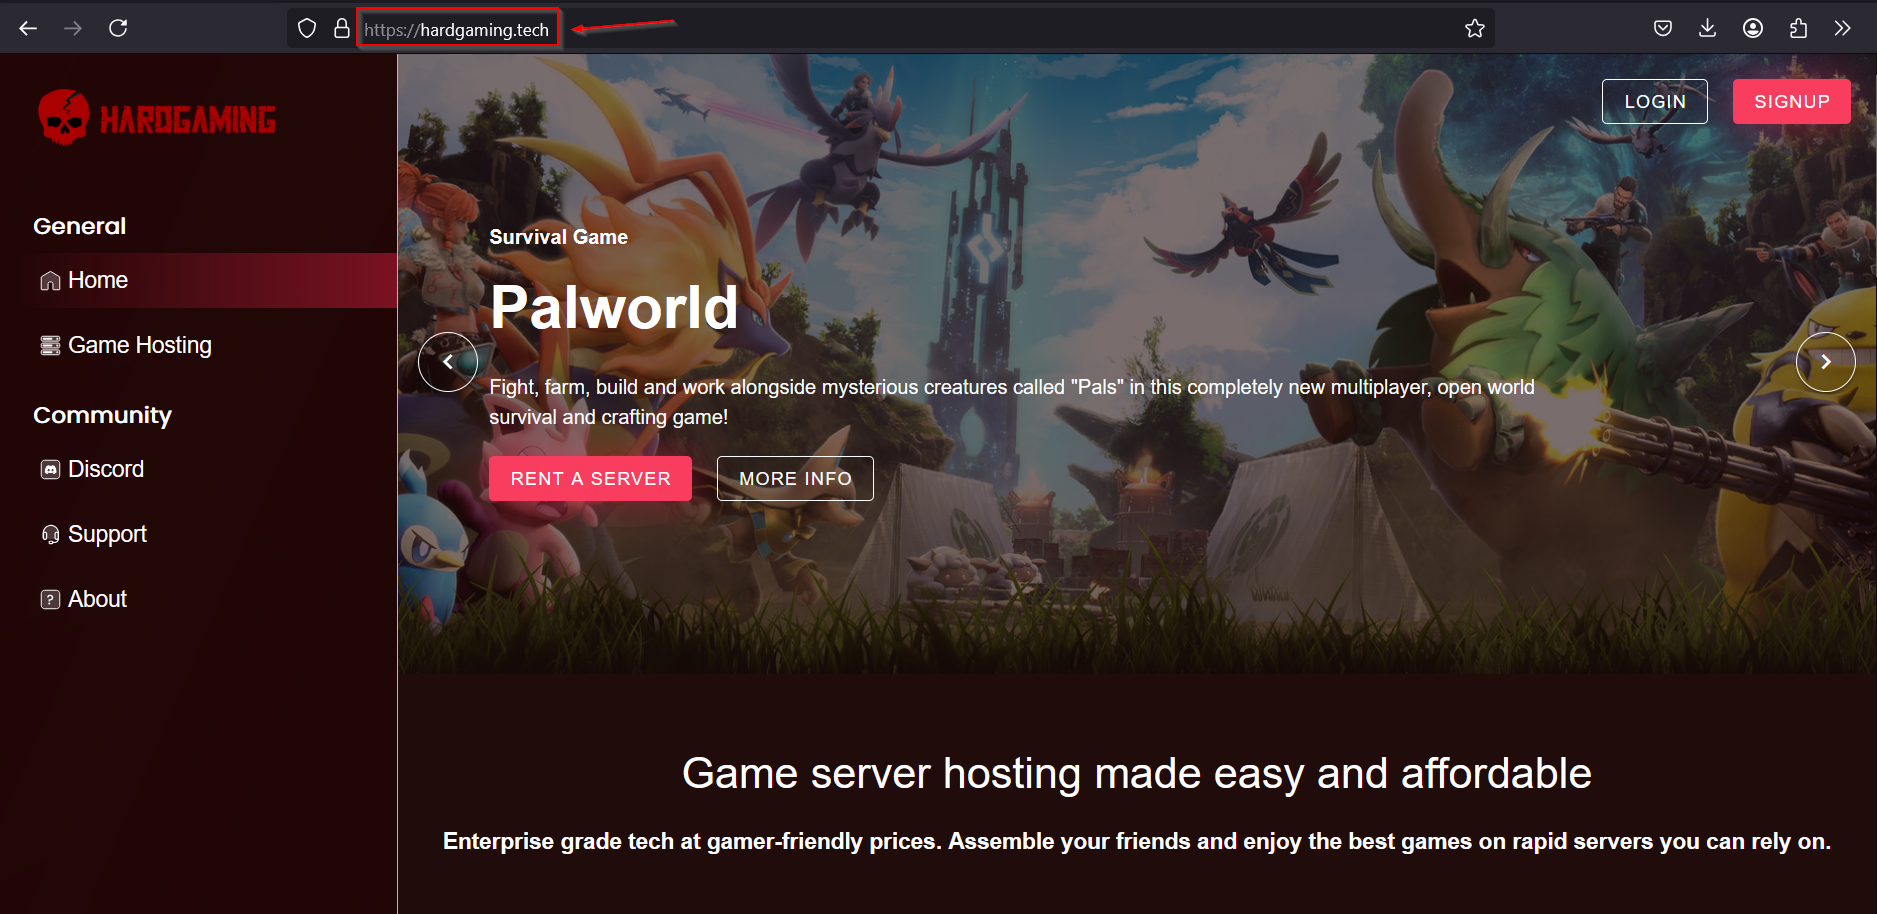1877x914 pixels.
Task: Go back a slide with left arrow chevron
Action: click(448, 361)
